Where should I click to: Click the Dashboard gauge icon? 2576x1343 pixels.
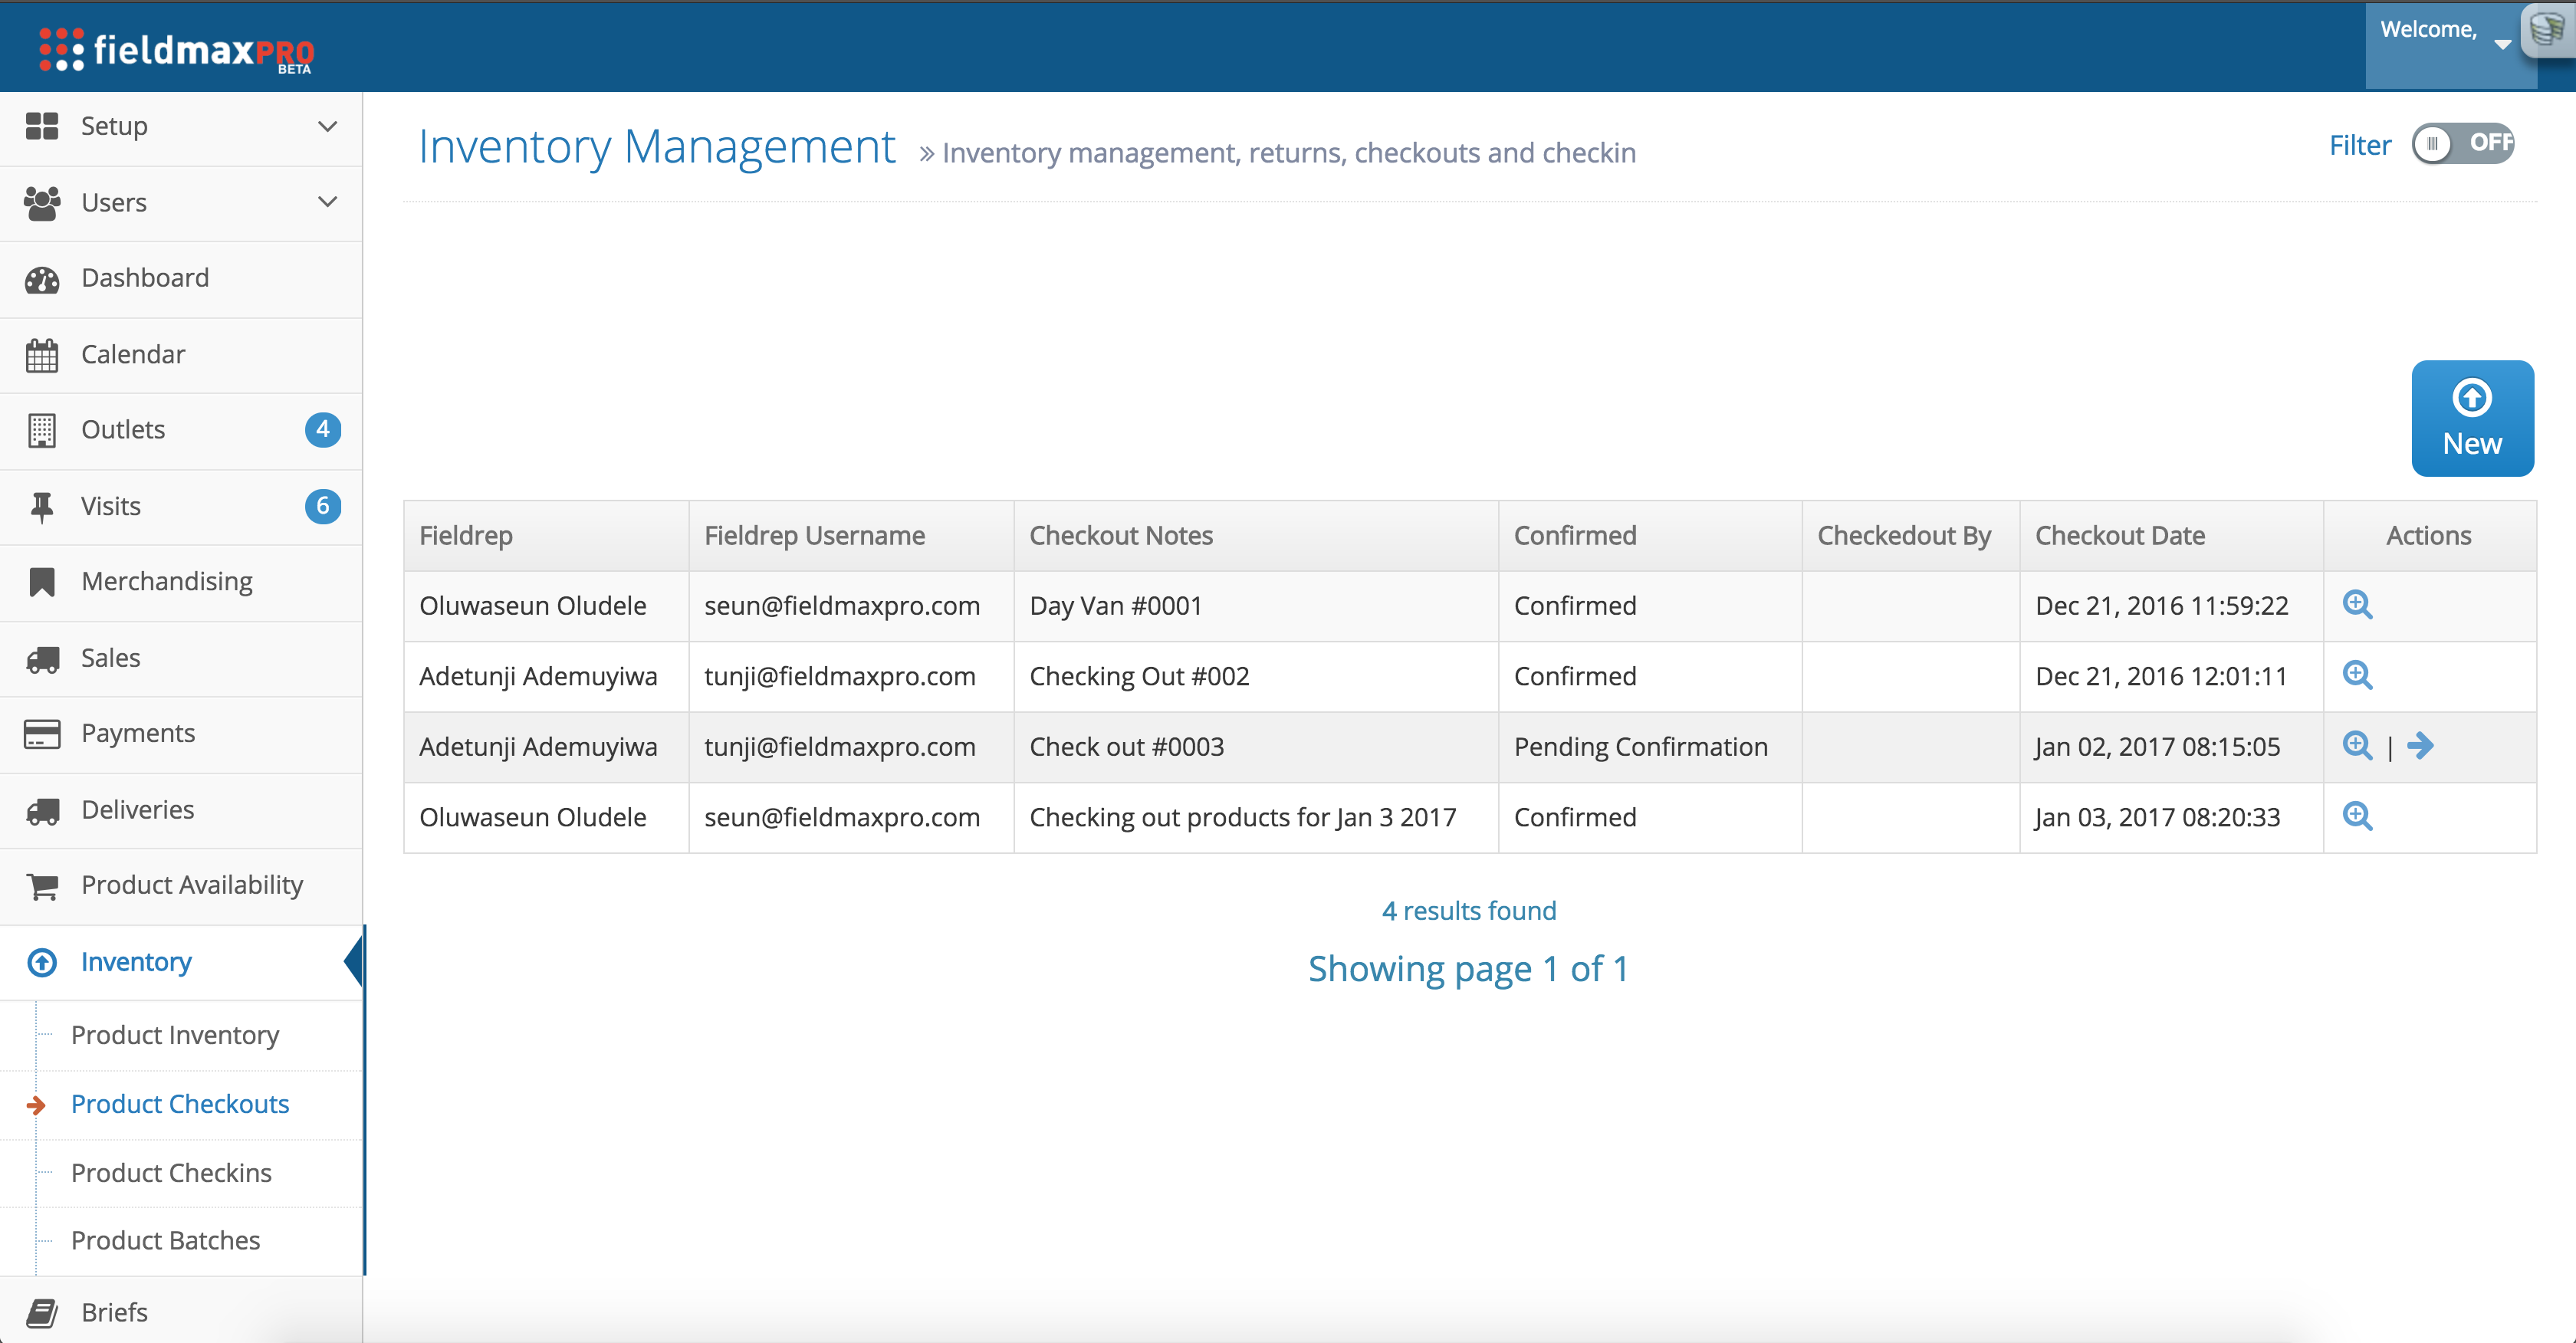(42, 279)
